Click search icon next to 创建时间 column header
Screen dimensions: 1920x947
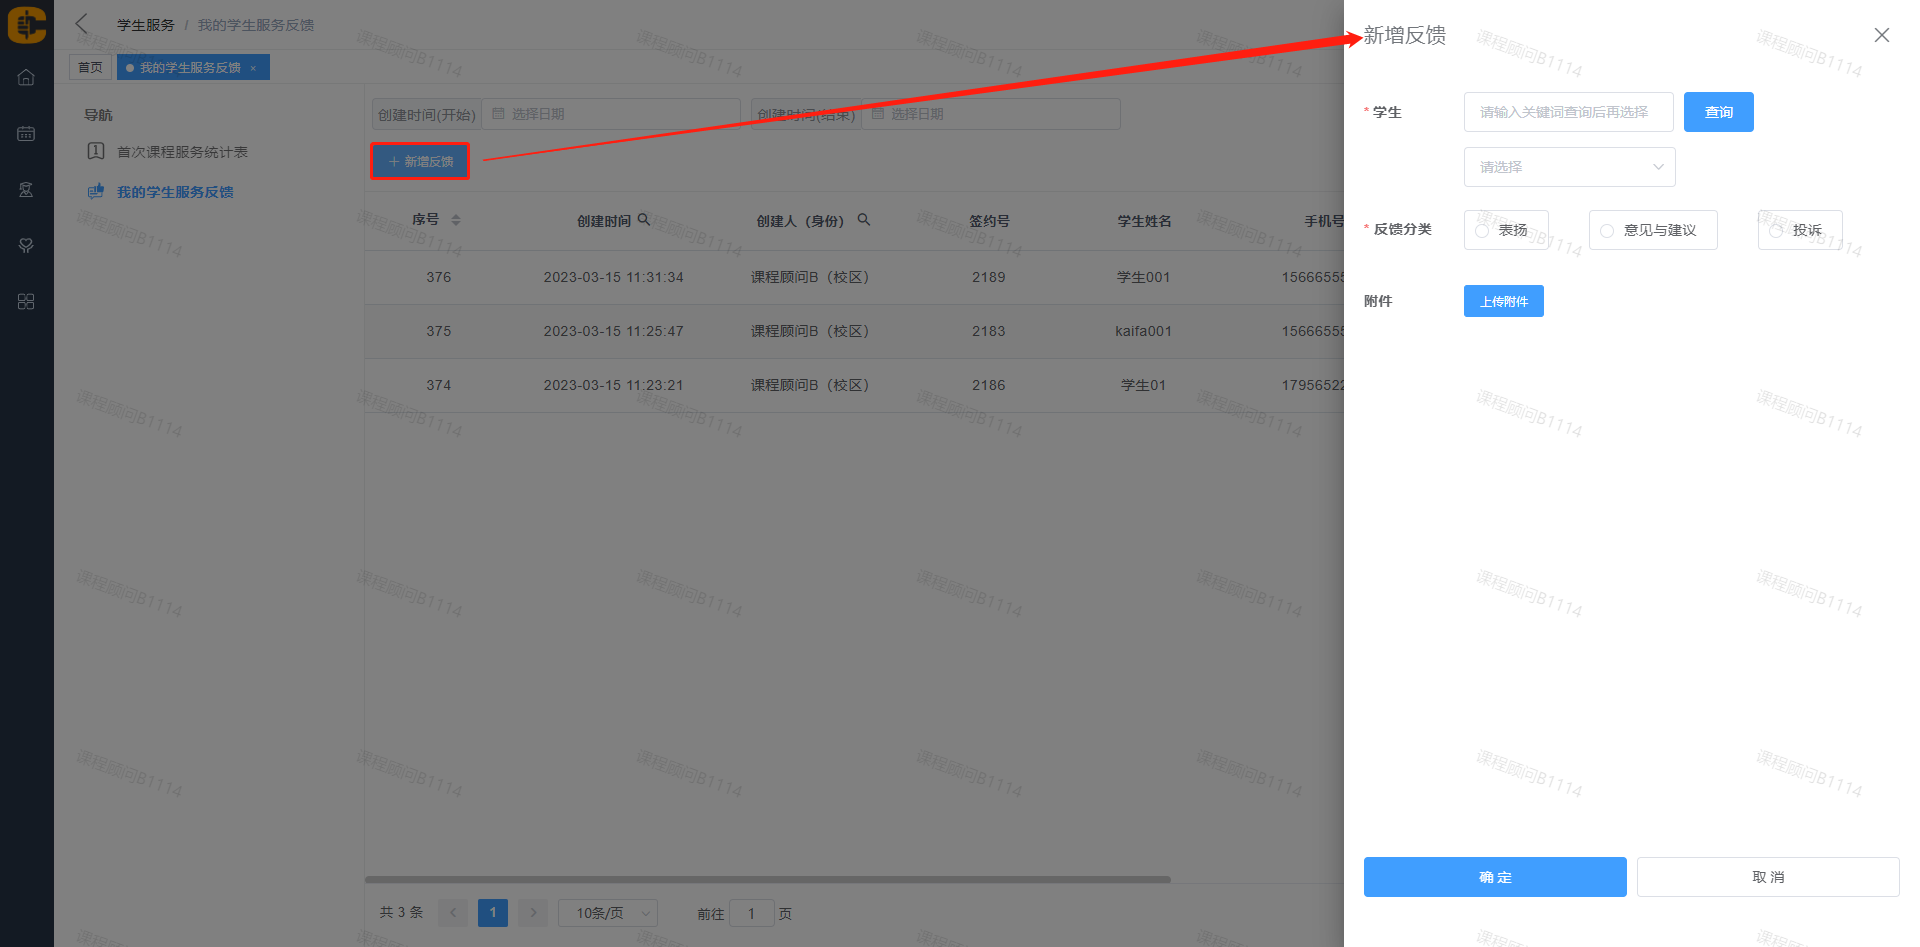point(644,220)
